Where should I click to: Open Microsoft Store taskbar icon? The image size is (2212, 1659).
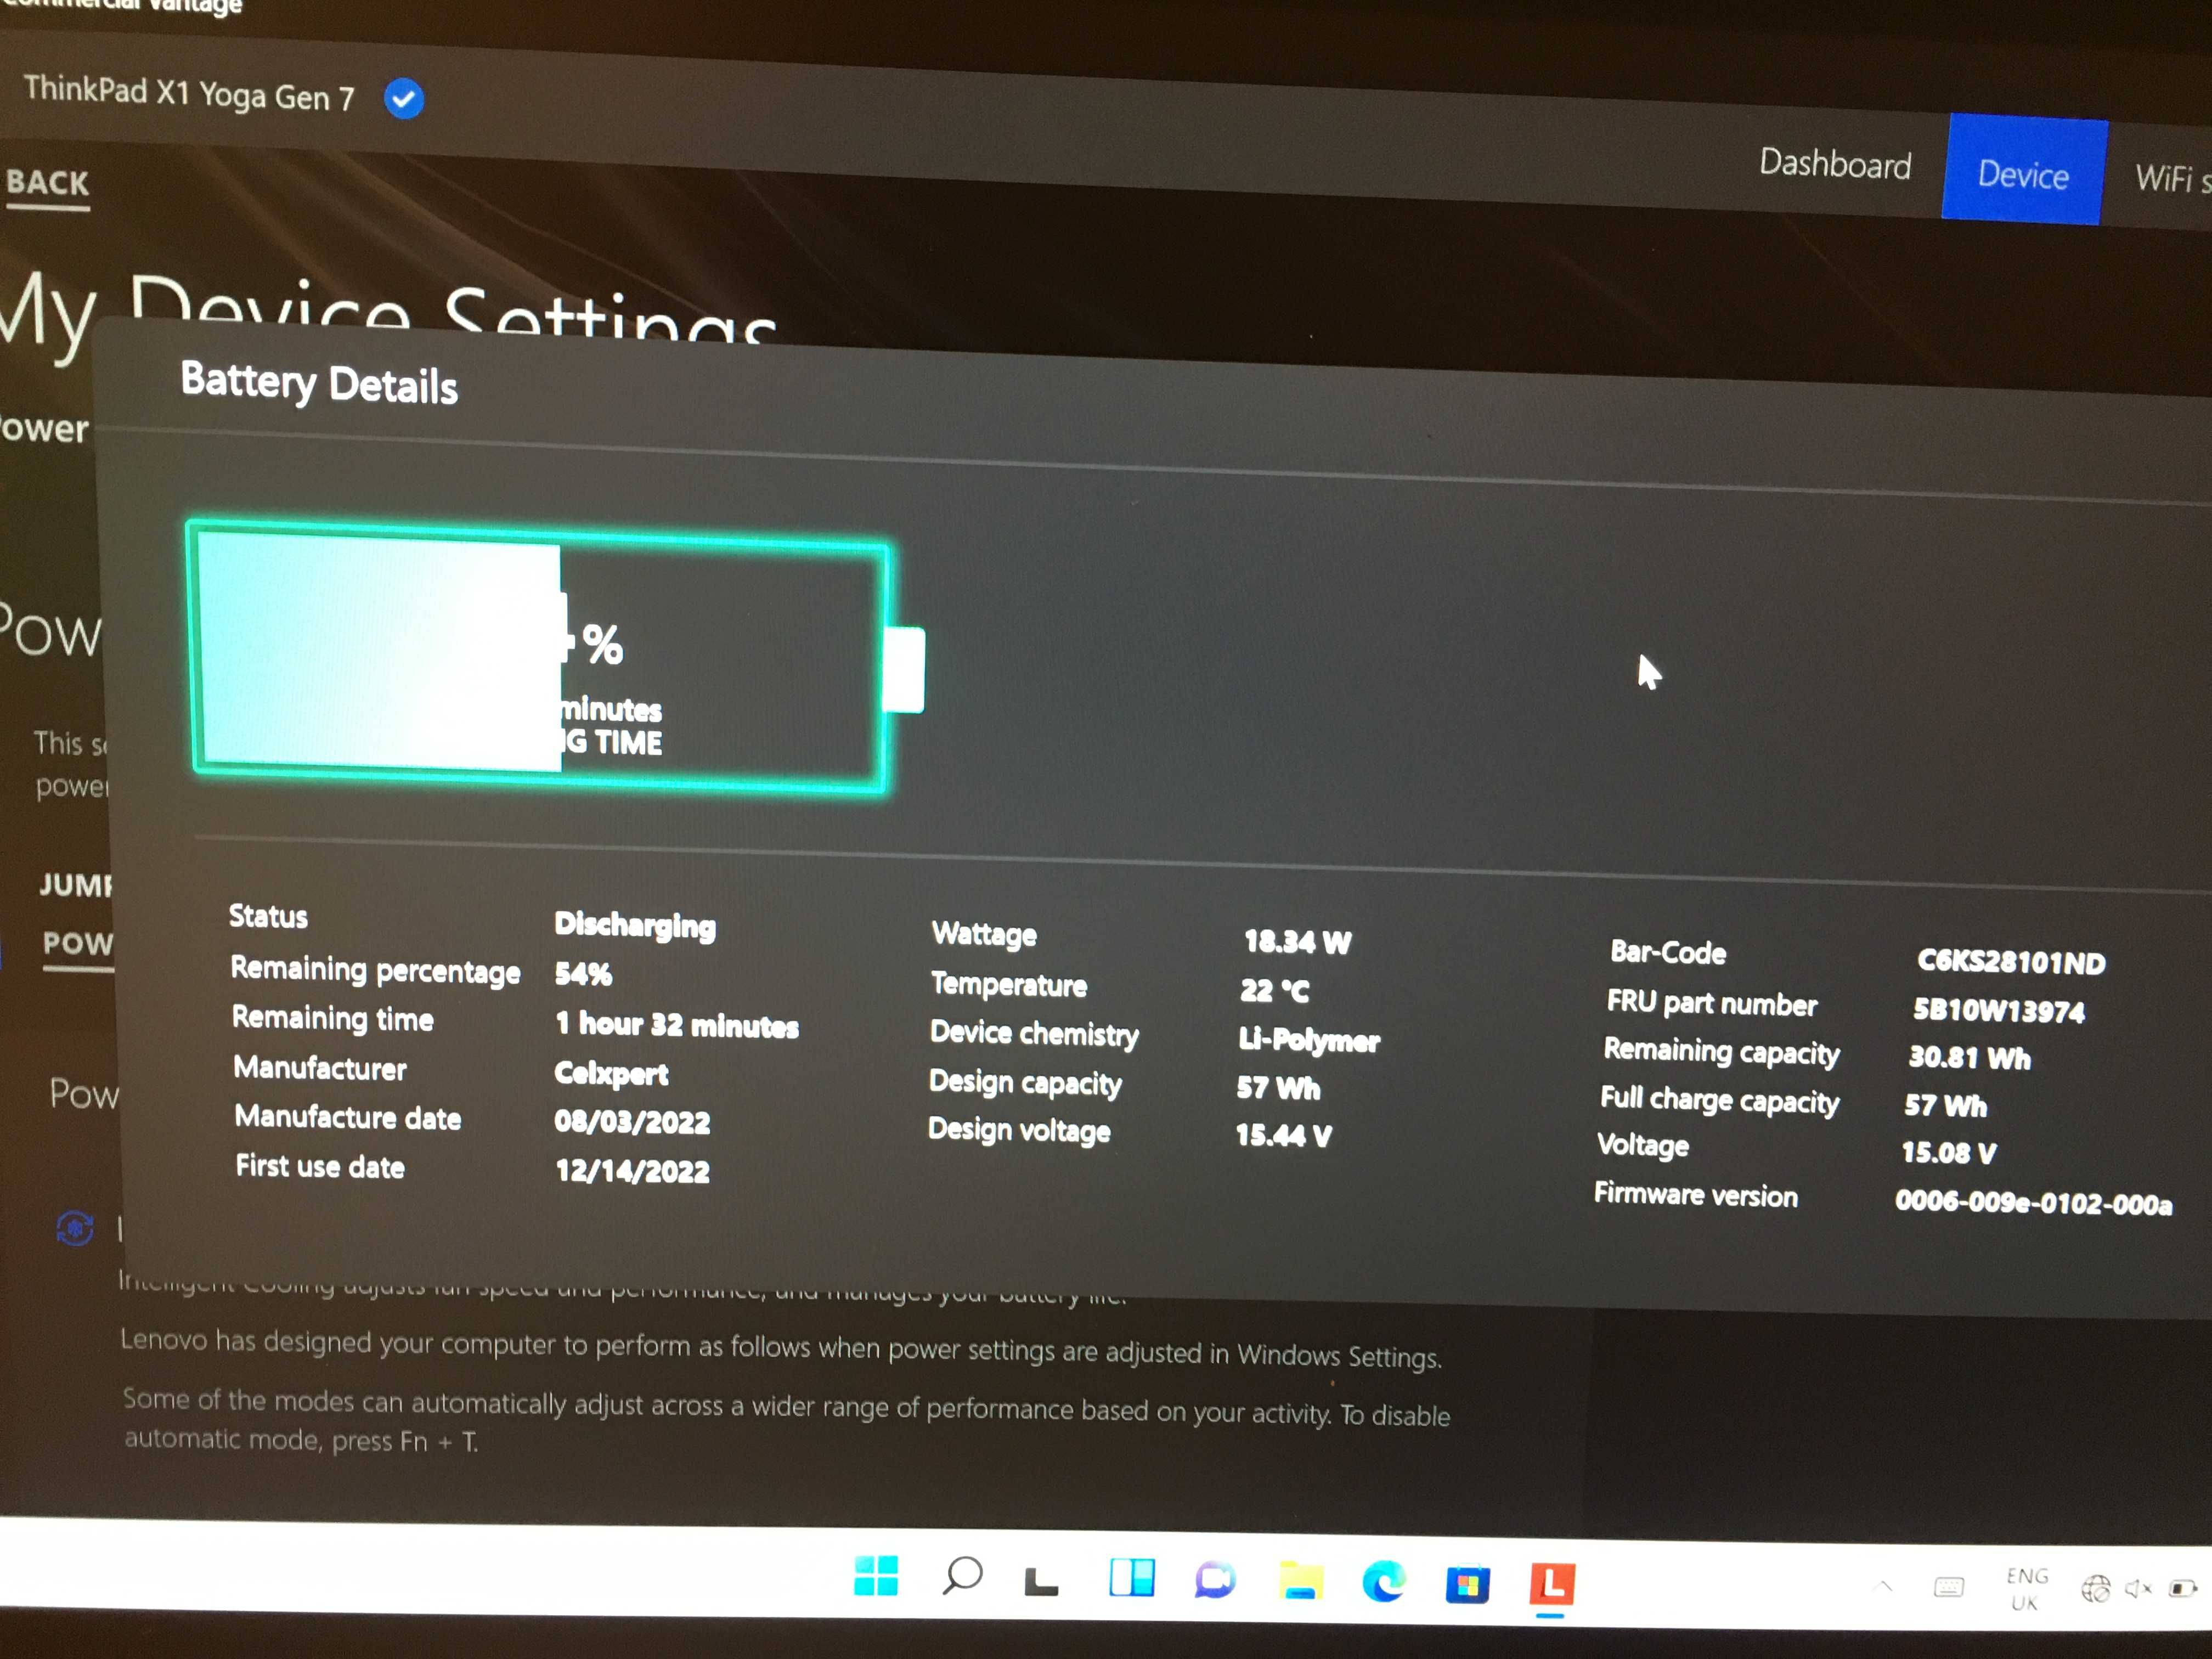click(x=1467, y=1584)
